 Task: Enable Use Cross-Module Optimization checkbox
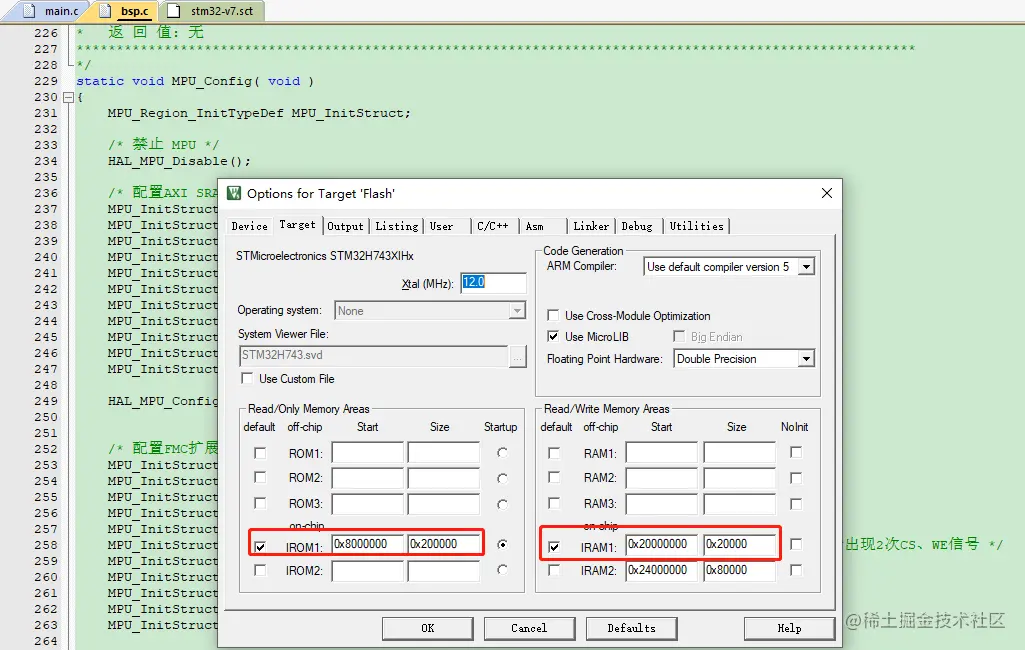(x=553, y=316)
